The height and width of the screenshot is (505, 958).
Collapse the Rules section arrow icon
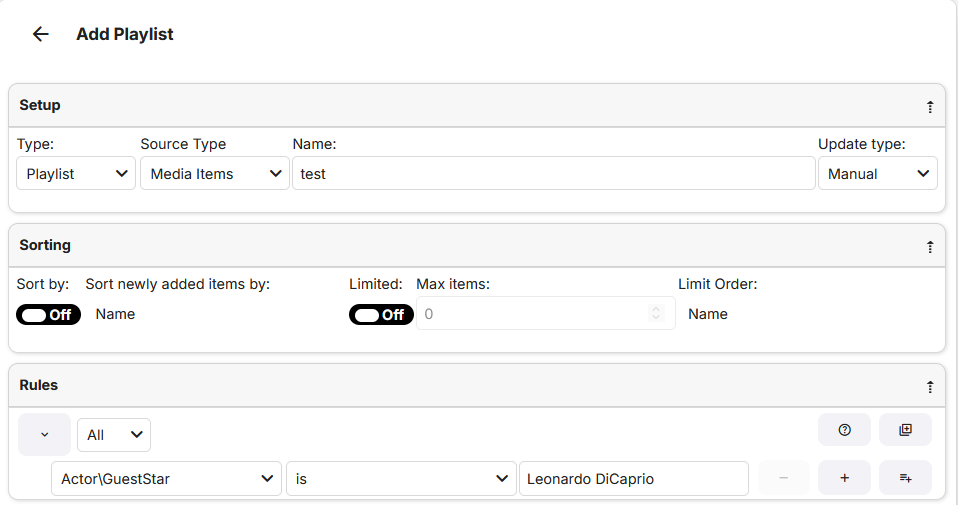pyautogui.click(x=930, y=386)
